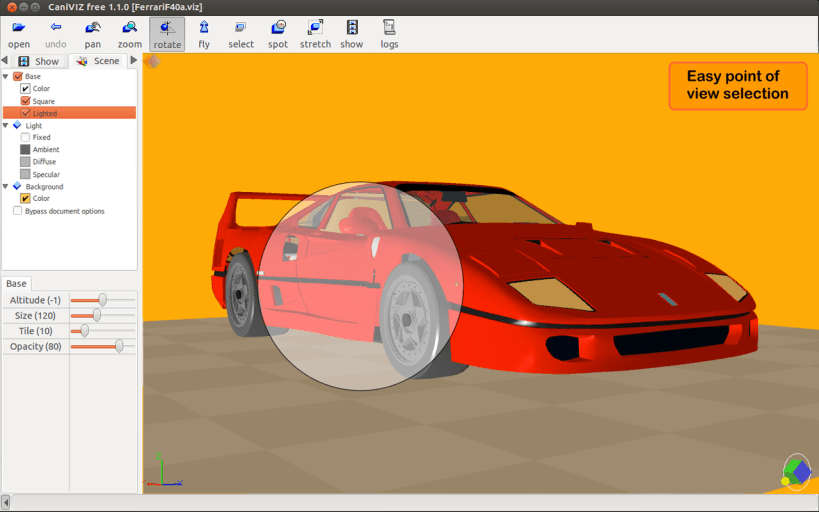Click the Size slider handle
The width and height of the screenshot is (819, 512).
click(97, 315)
